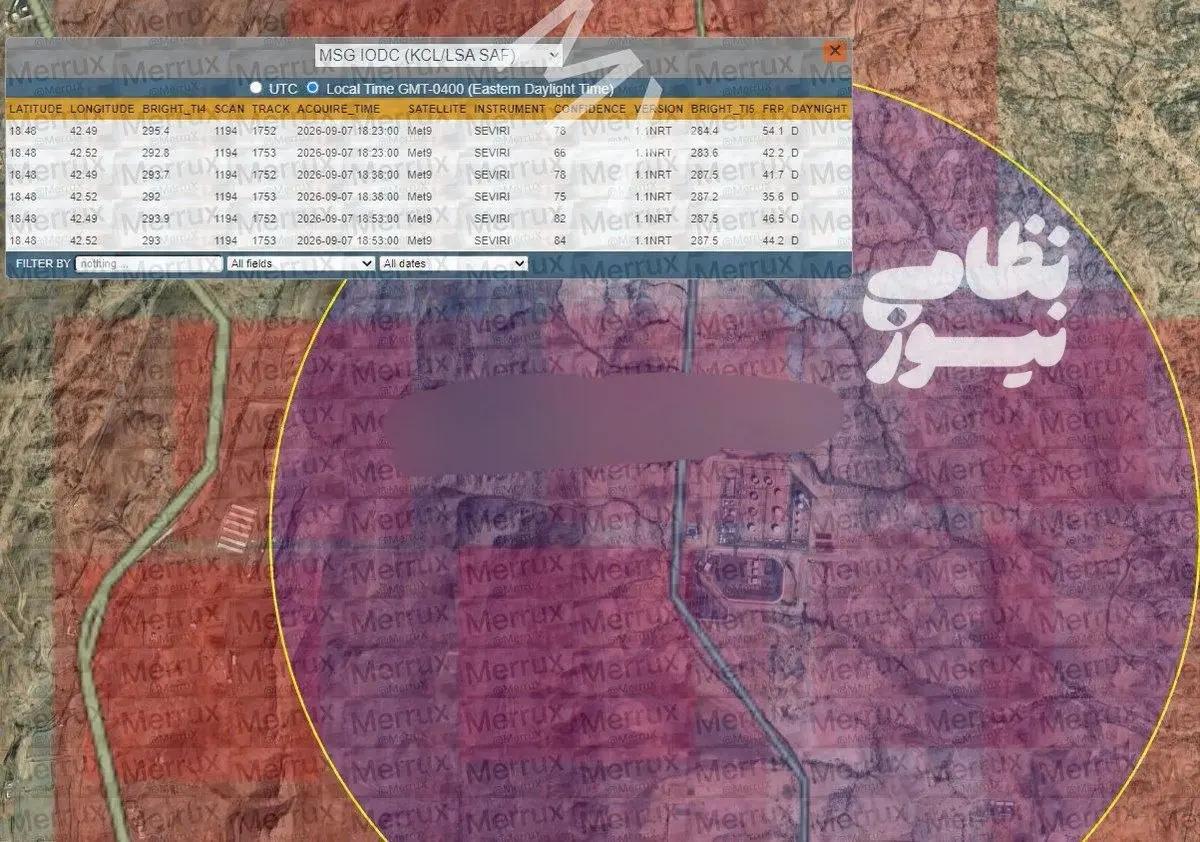Image resolution: width=1200 pixels, height=842 pixels.
Task: Click the Met9 satellite cell in the FRP 42.2 row
Action: pyautogui.click(x=420, y=153)
